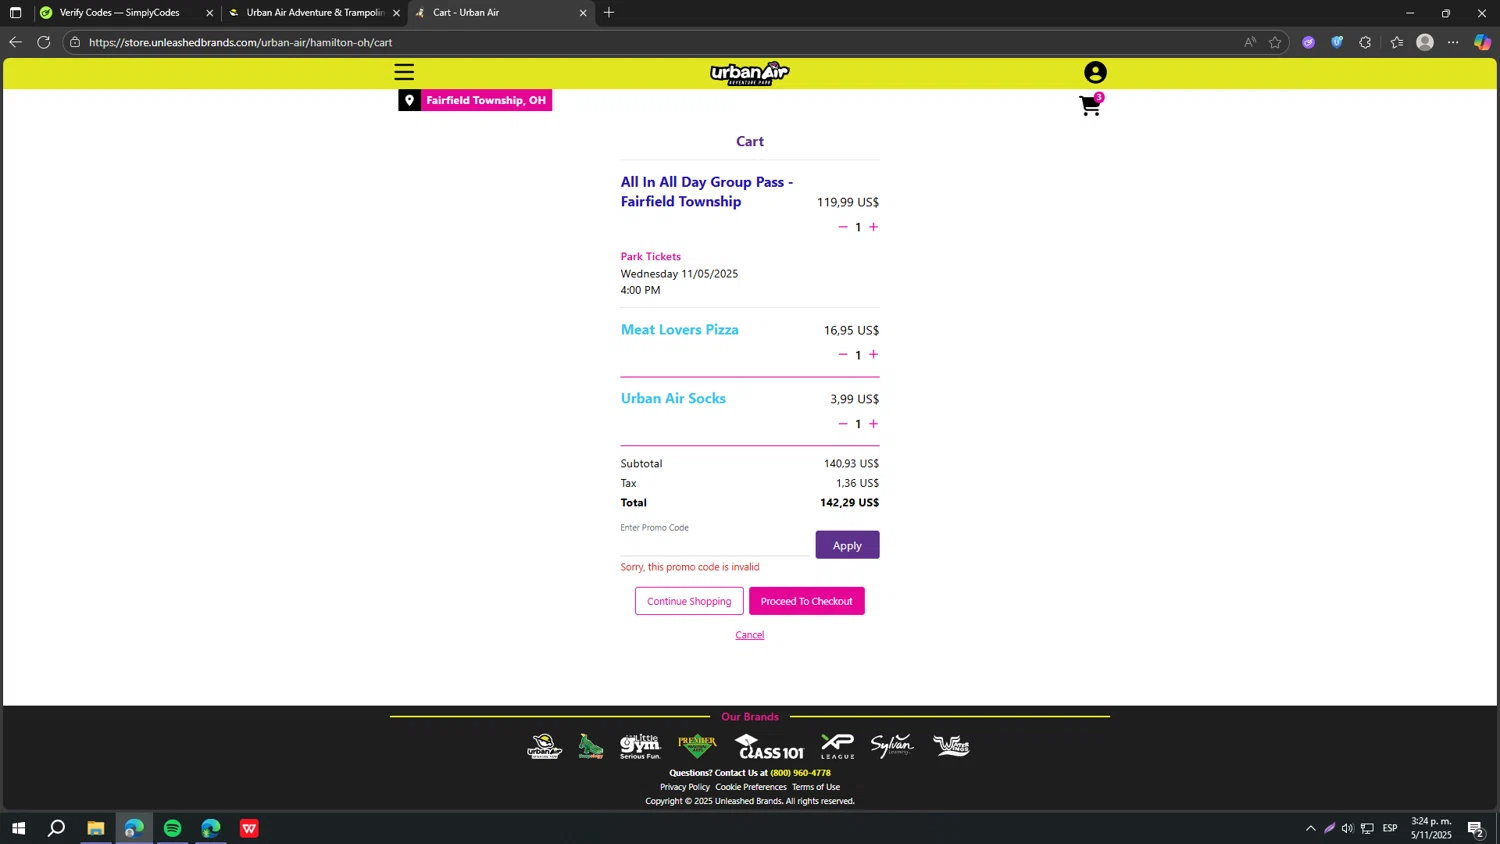The width and height of the screenshot is (1500, 844).
Task: Open WPS Office from taskbar
Action: tap(249, 828)
